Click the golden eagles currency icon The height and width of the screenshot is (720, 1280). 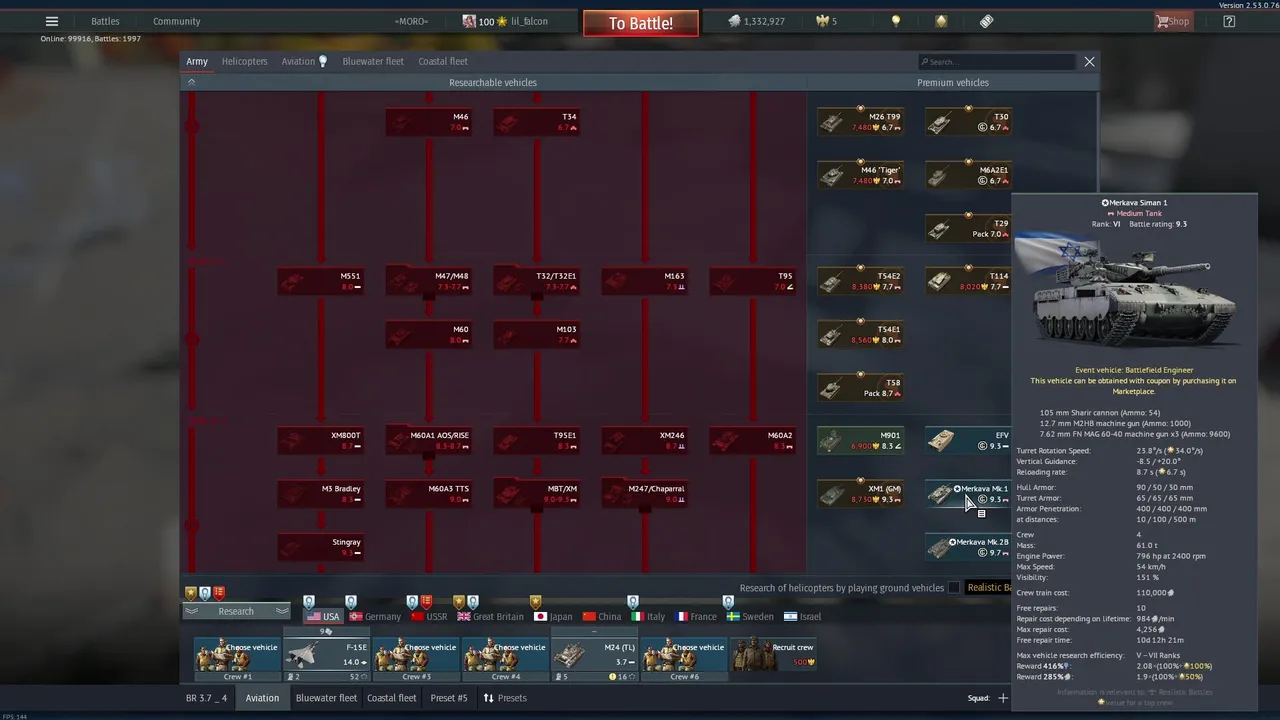coord(824,21)
